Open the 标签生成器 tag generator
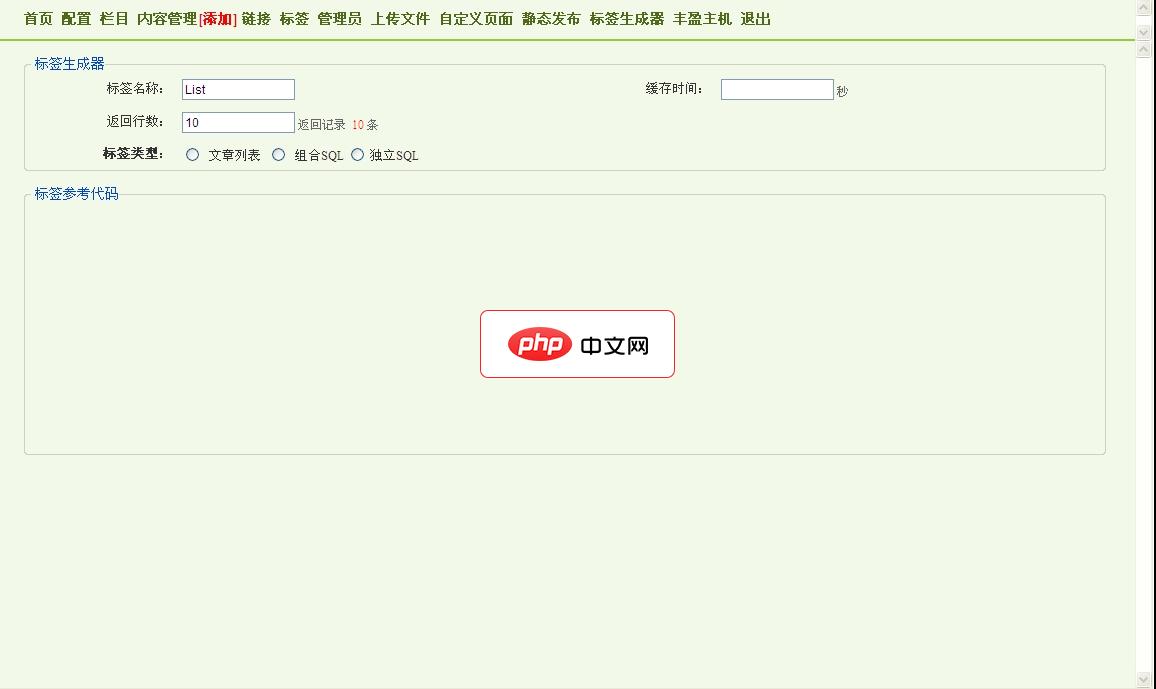The width and height of the screenshot is (1156, 689). coord(627,18)
